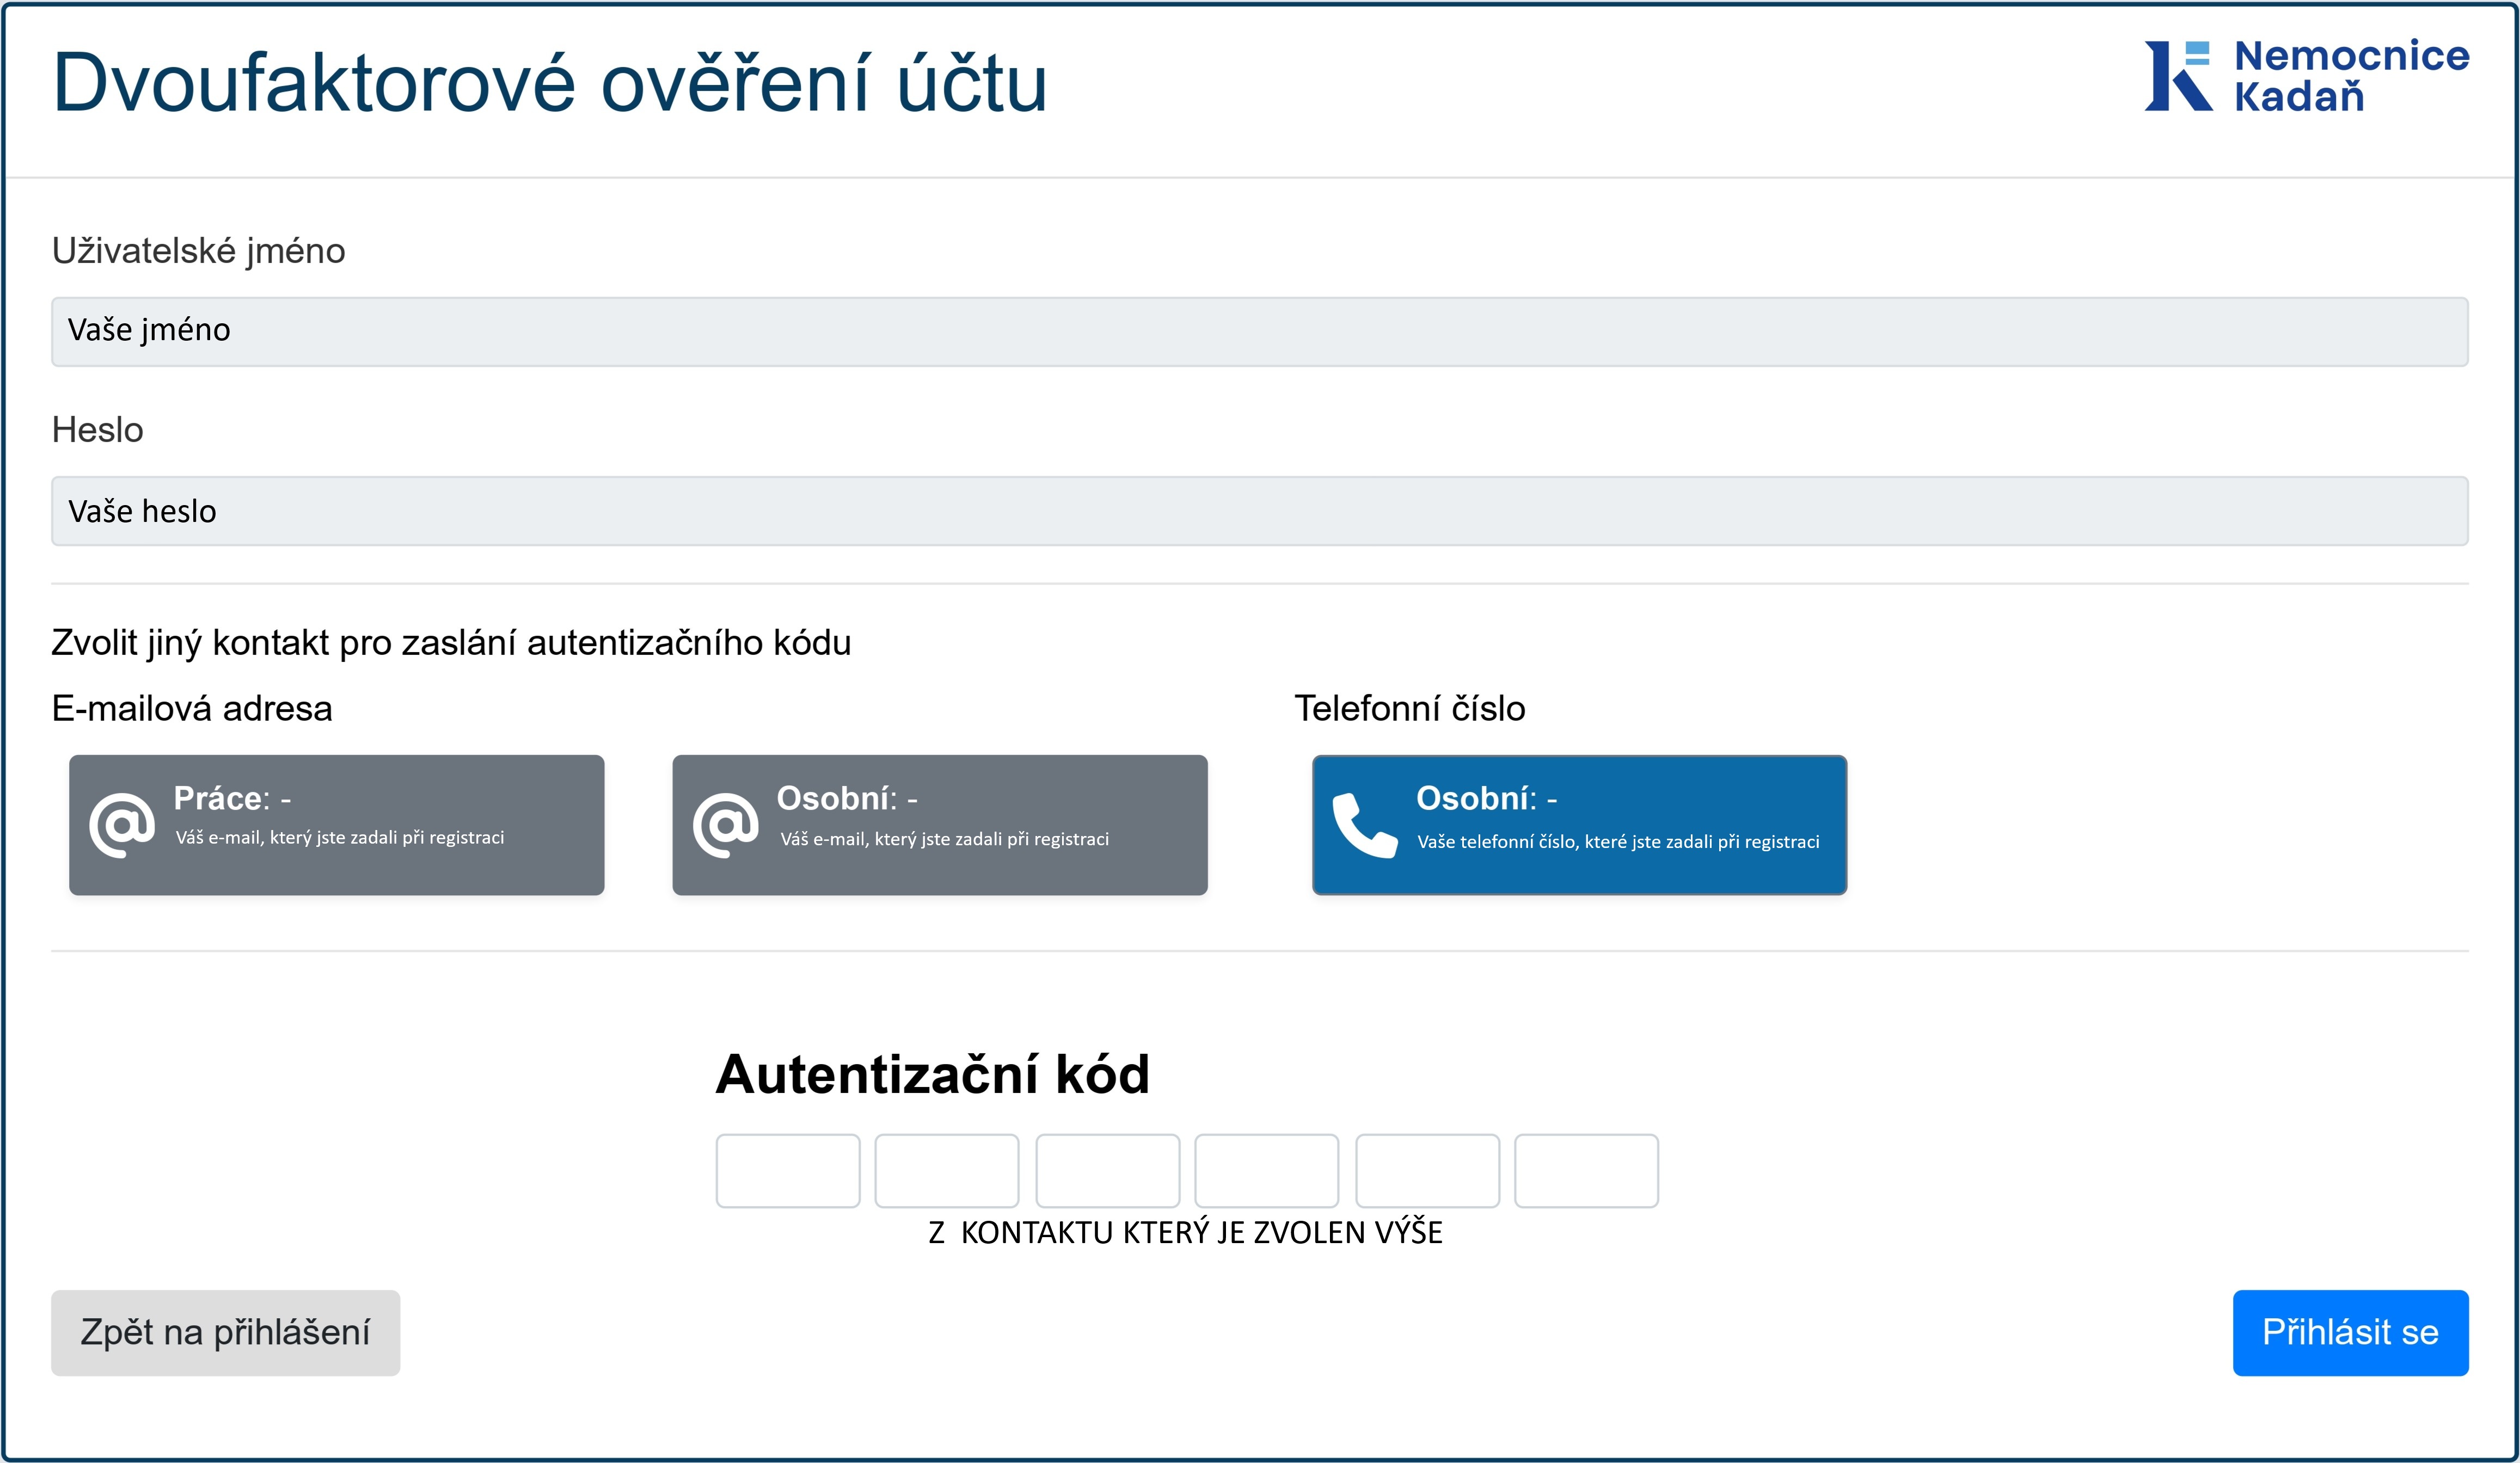Viewport: 2520px width, 1463px height.
Task: Click text Zvolit jiný kontakt pro zaslání autentizačního kódu
Action: [x=451, y=643]
